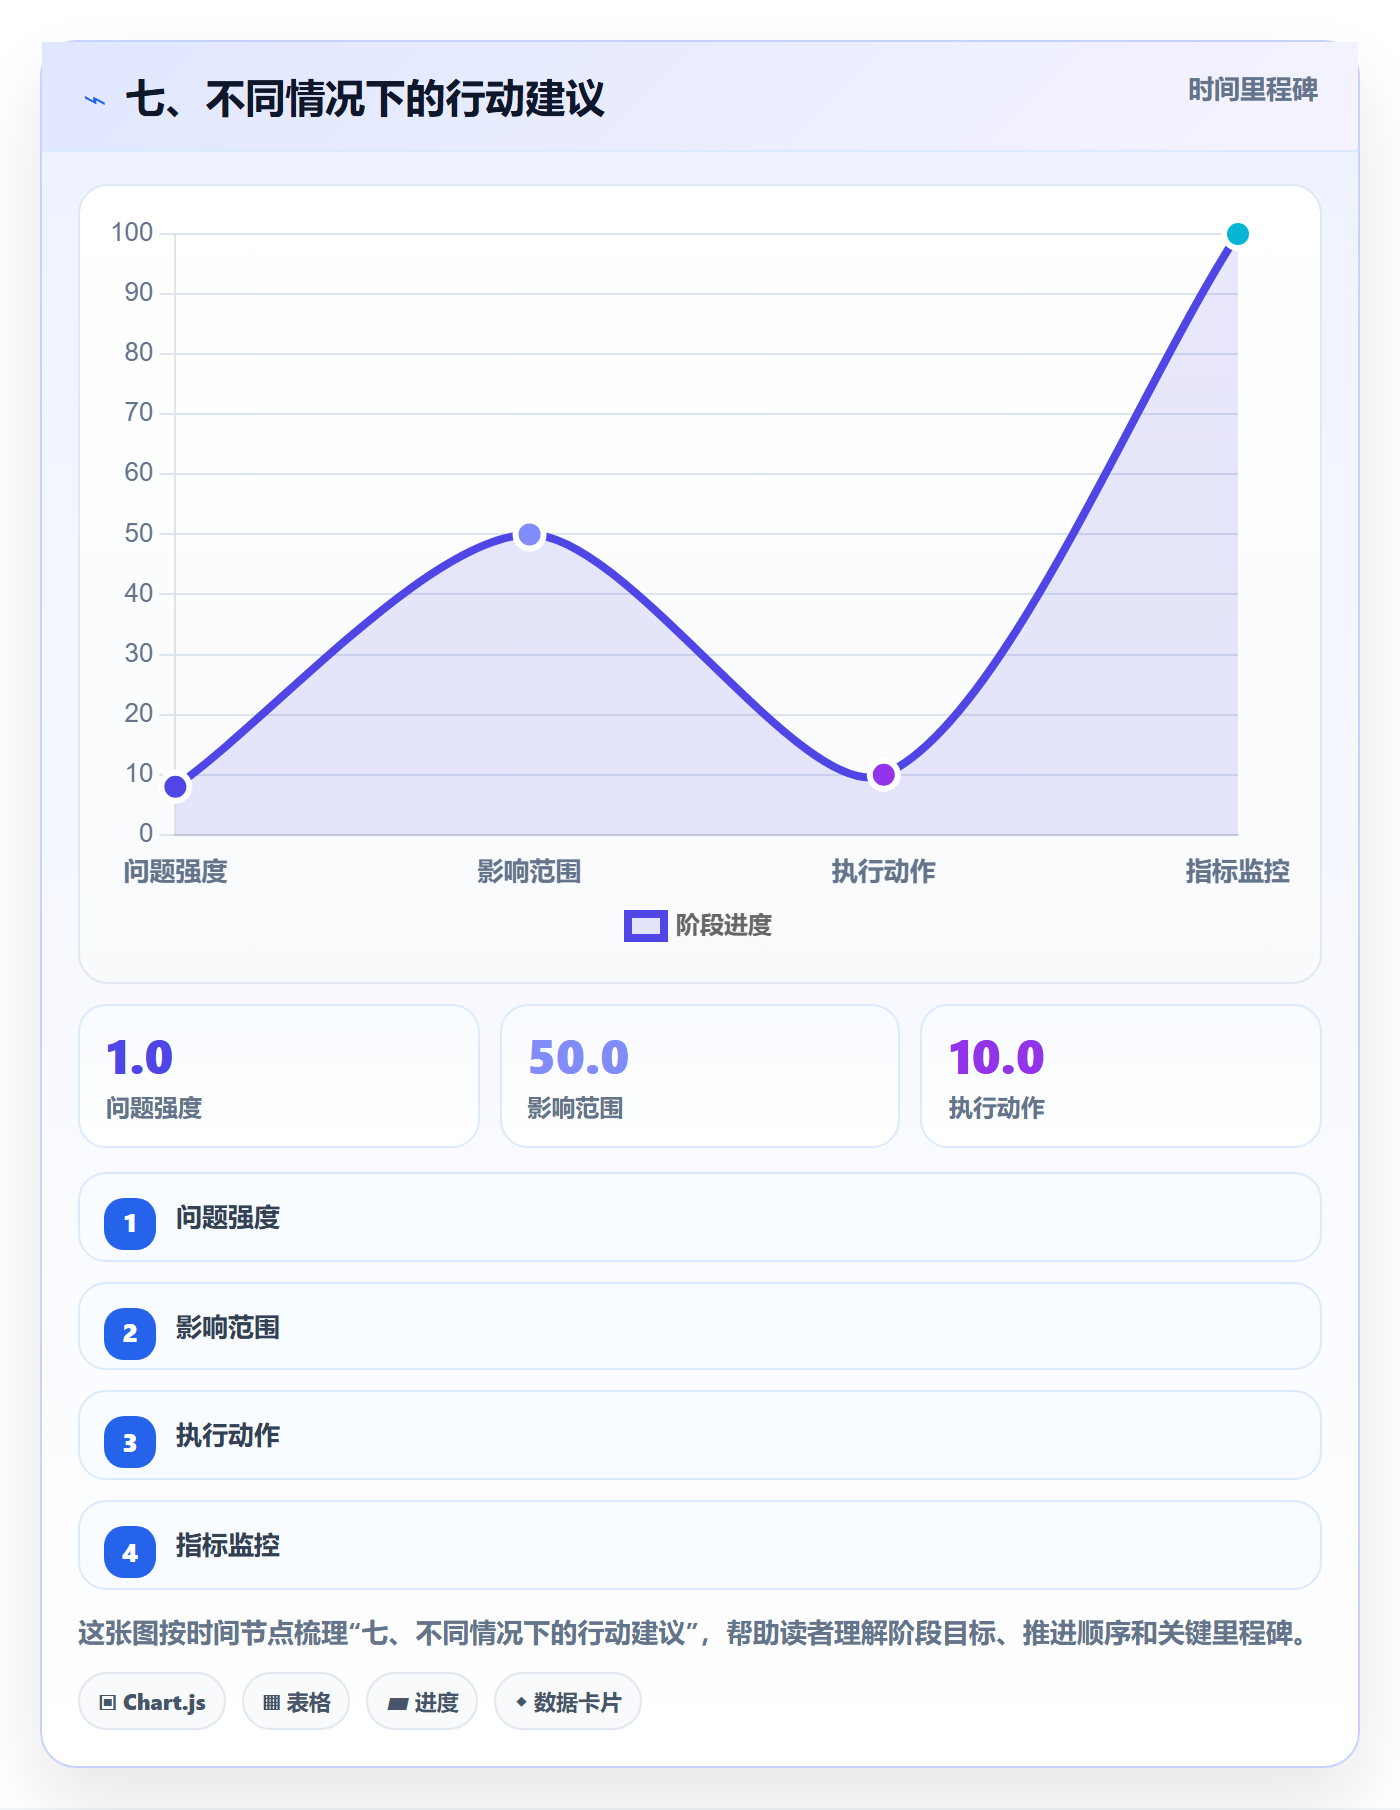Click the 数据卡片 tag chip
The height and width of the screenshot is (1810, 1400).
point(568,1701)
